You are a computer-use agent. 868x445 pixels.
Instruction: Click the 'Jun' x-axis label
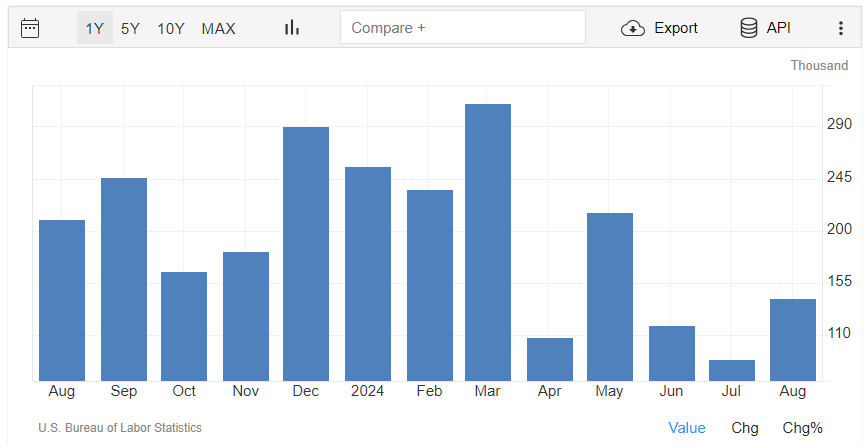click(671, 391)
